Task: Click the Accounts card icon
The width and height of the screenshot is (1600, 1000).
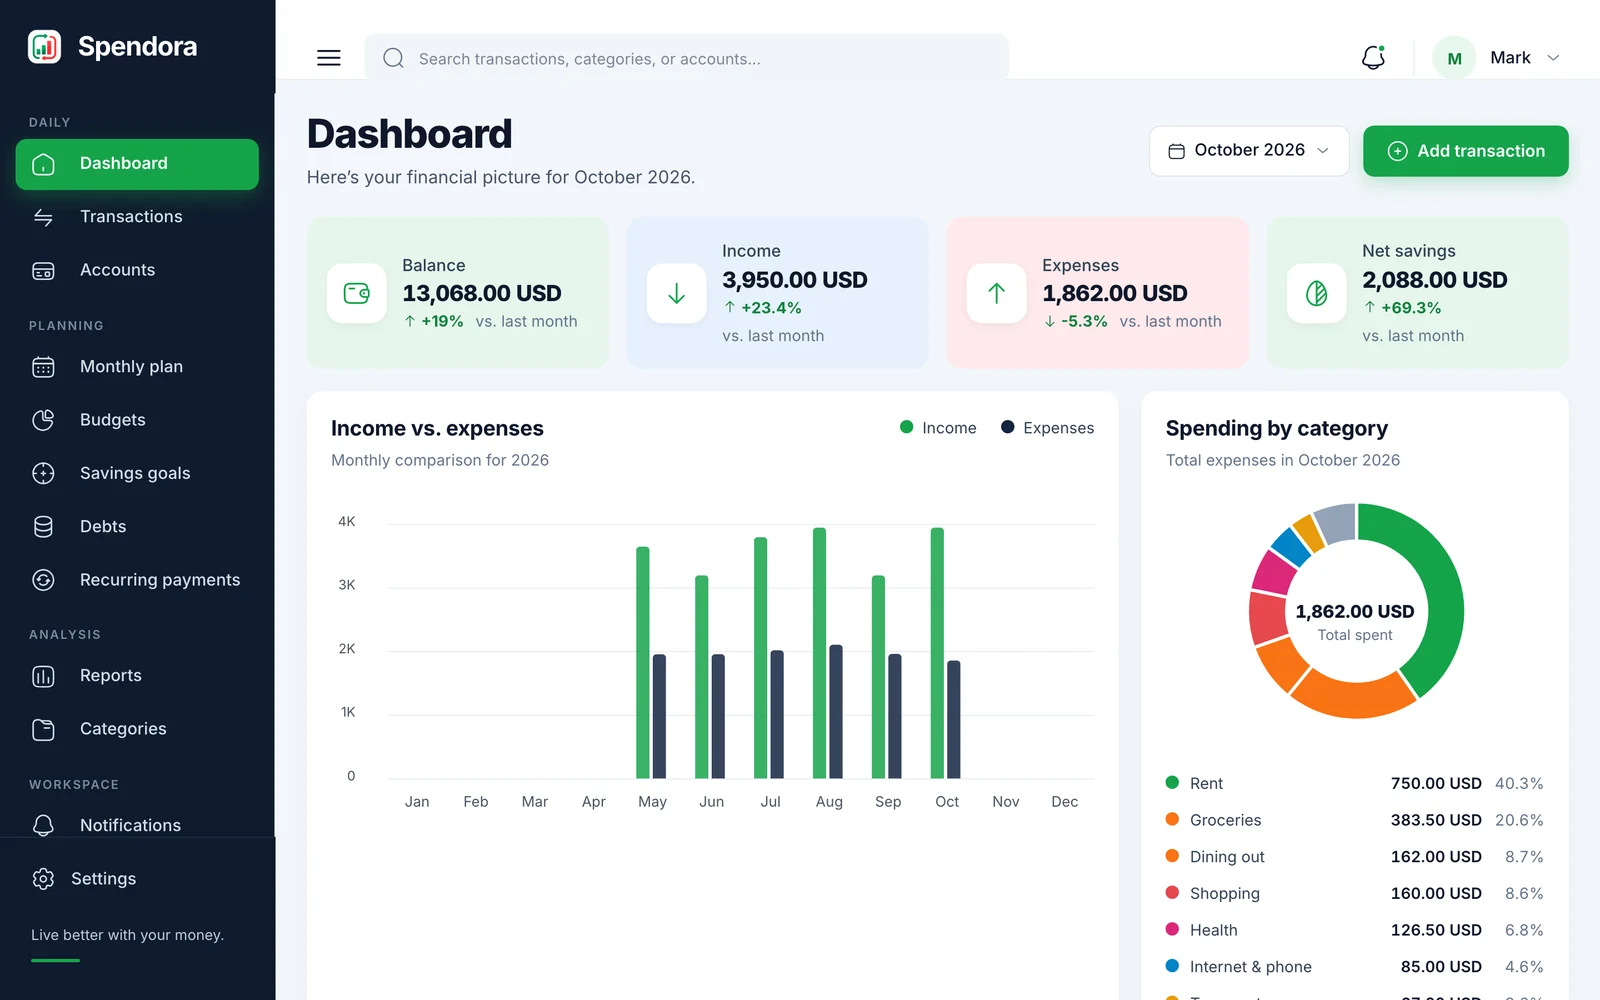Action: [43, 271]
